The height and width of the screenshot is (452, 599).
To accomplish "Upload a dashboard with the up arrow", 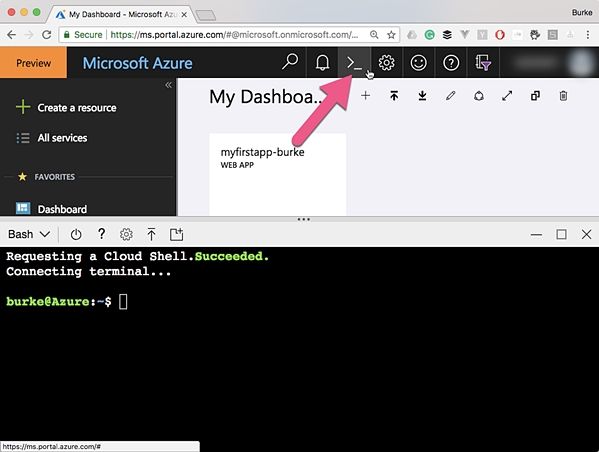I will point(394,96).
